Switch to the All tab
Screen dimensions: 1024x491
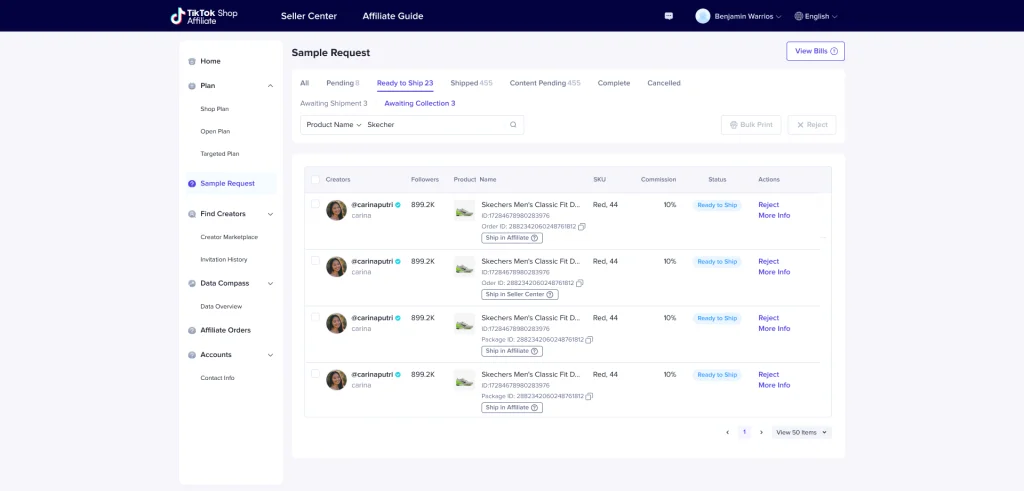click(x=304, y=83)
